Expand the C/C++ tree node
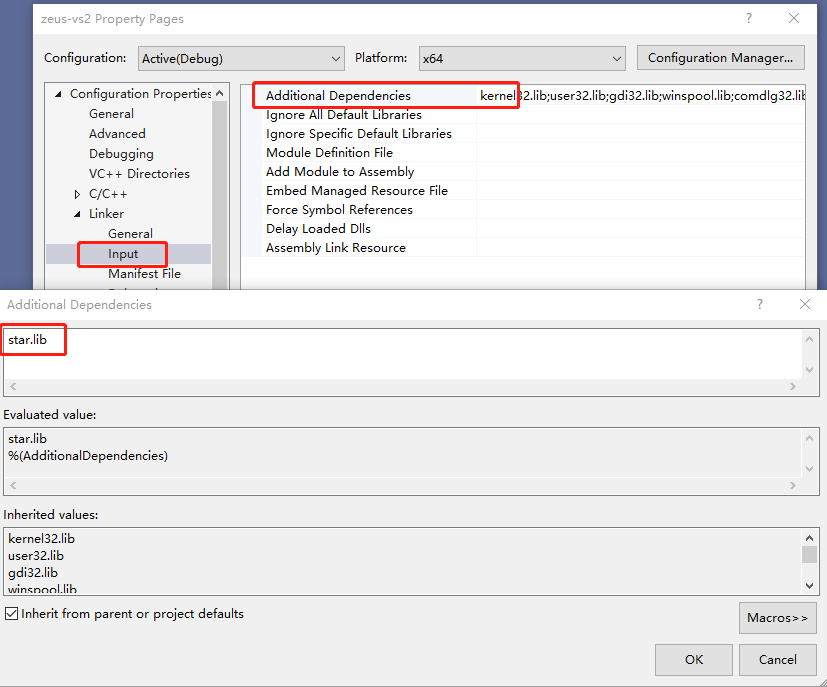827x687 pixels. tap(78, 194)
